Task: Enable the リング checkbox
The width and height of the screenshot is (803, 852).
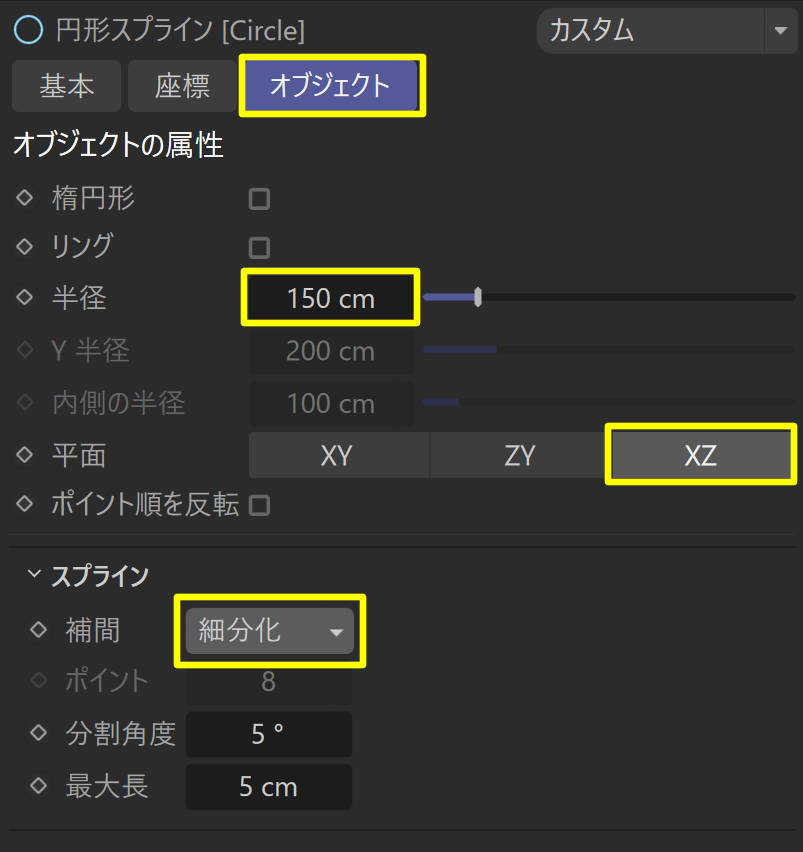Action: (x=259, y=248)
